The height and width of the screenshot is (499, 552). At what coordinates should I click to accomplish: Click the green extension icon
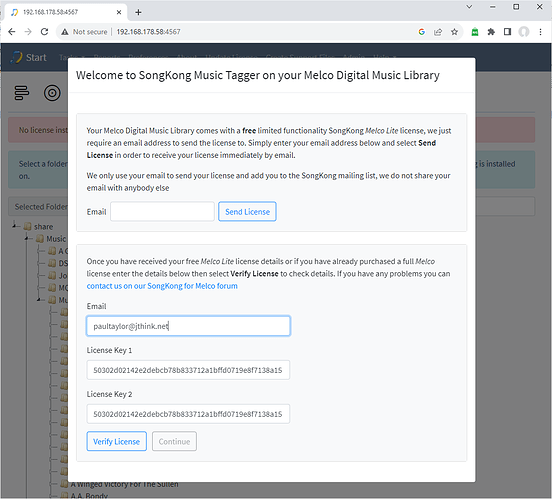[475, 32]
